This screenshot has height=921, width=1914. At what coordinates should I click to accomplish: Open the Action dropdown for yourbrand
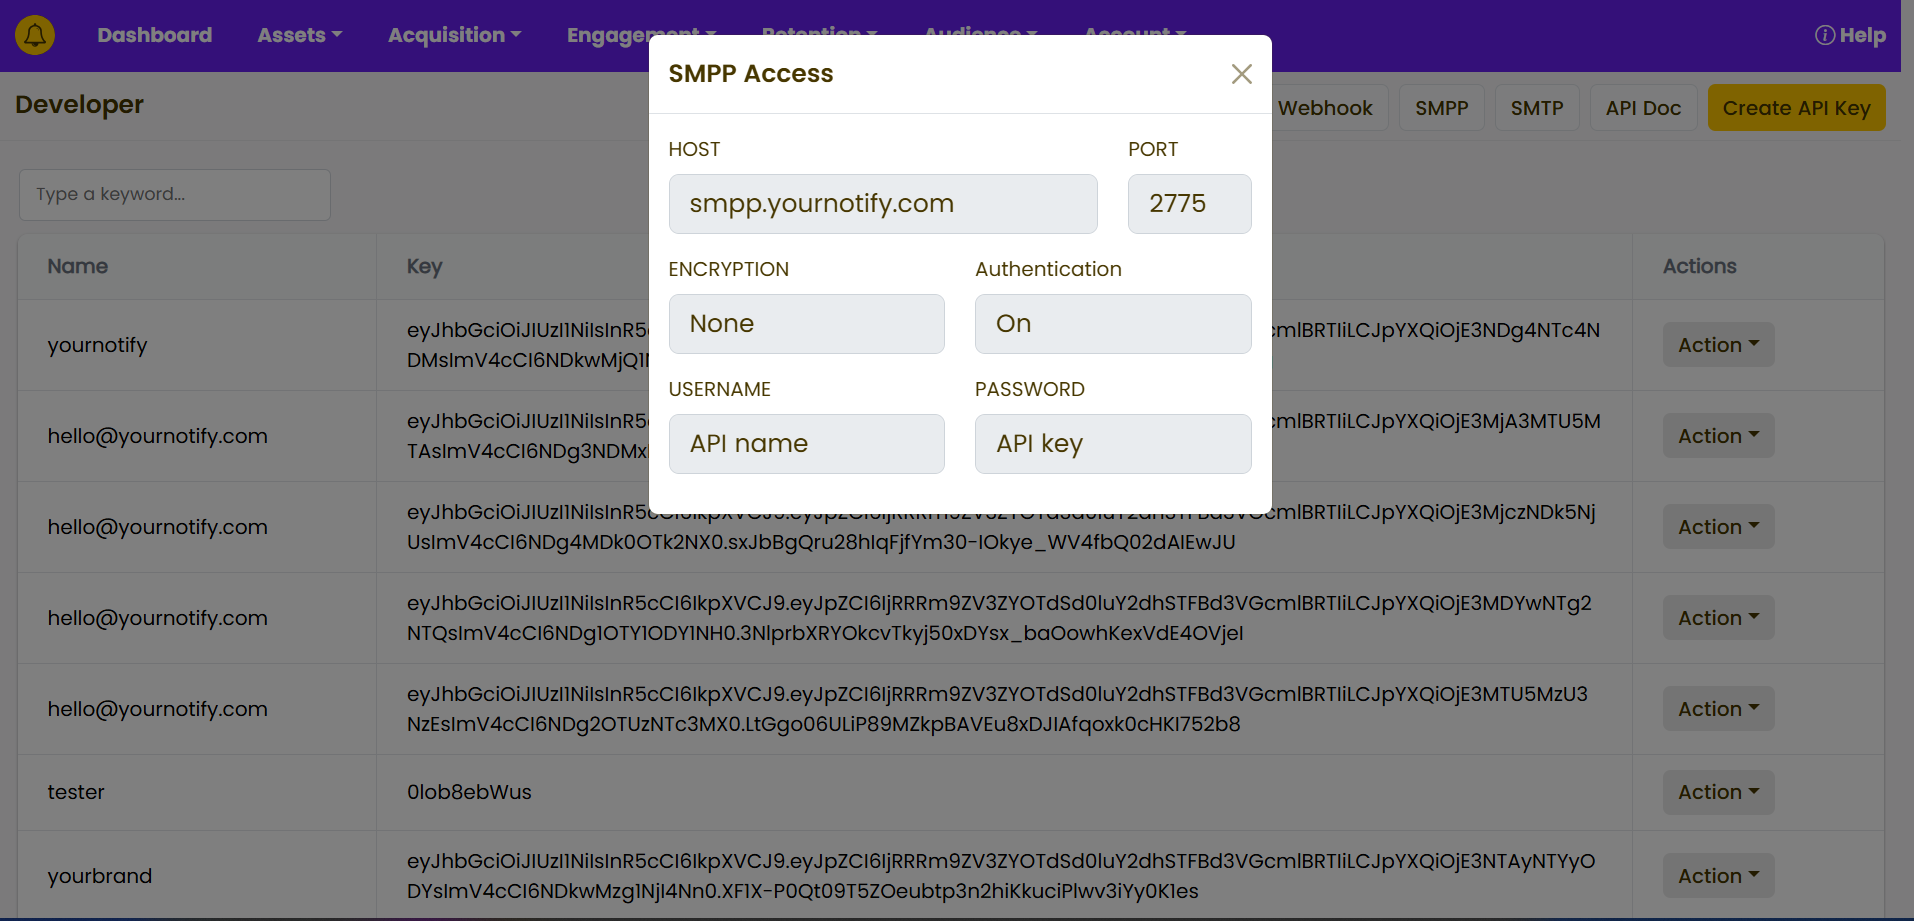pos(1718,876)
